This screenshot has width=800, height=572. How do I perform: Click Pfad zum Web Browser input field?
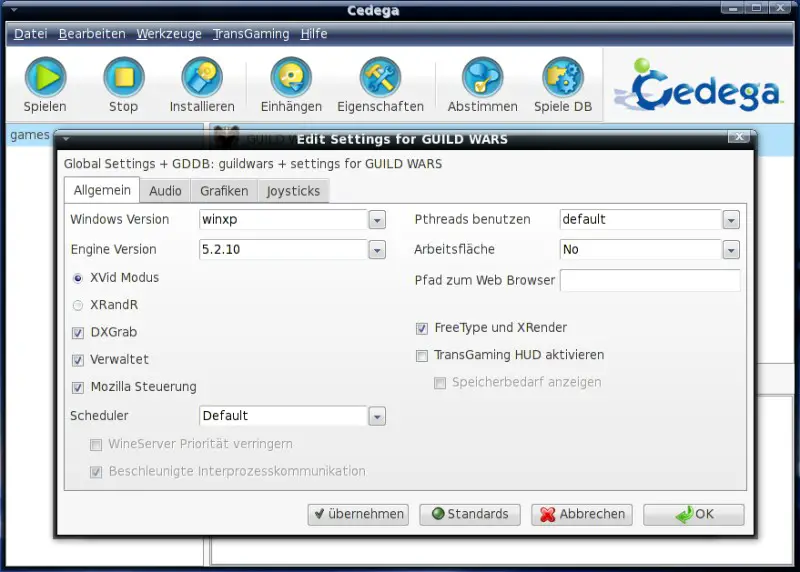point(650,281)
